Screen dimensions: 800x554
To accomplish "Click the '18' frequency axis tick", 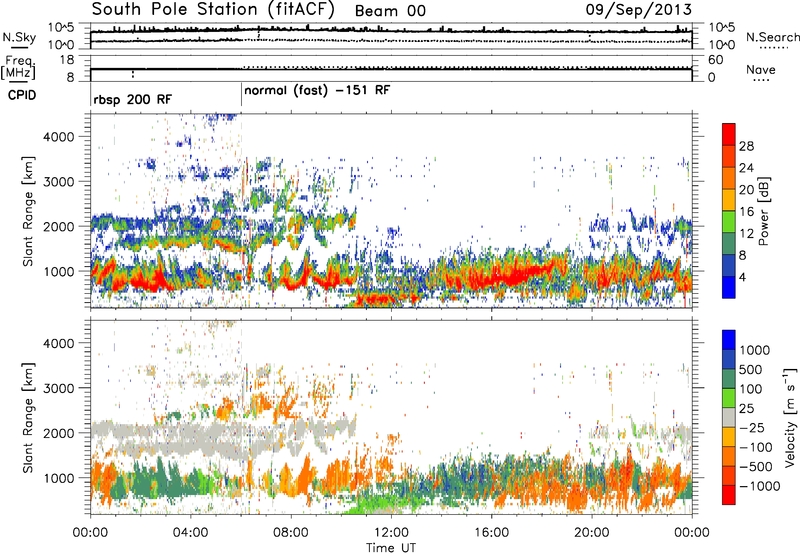I will 67,60.
